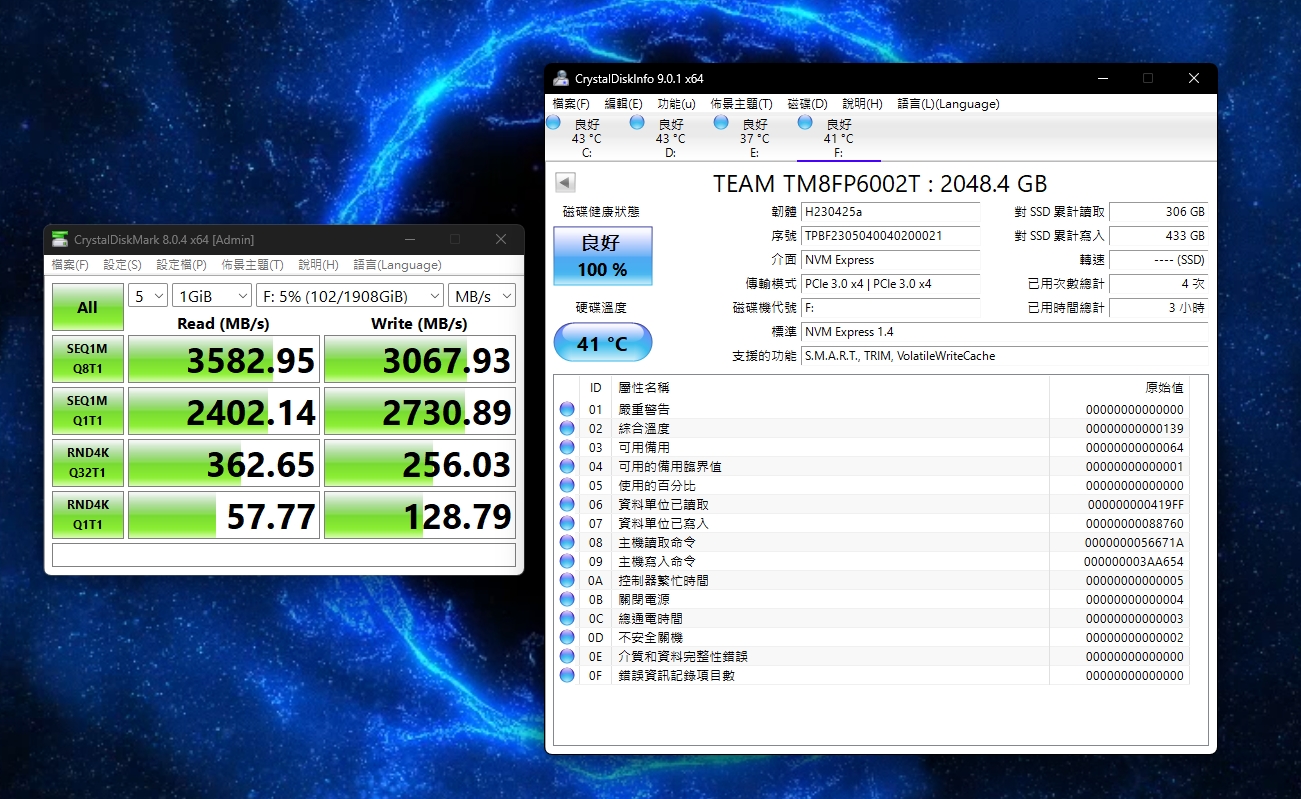Run SEQ1M Q1T1 test button

click(88, 412)
